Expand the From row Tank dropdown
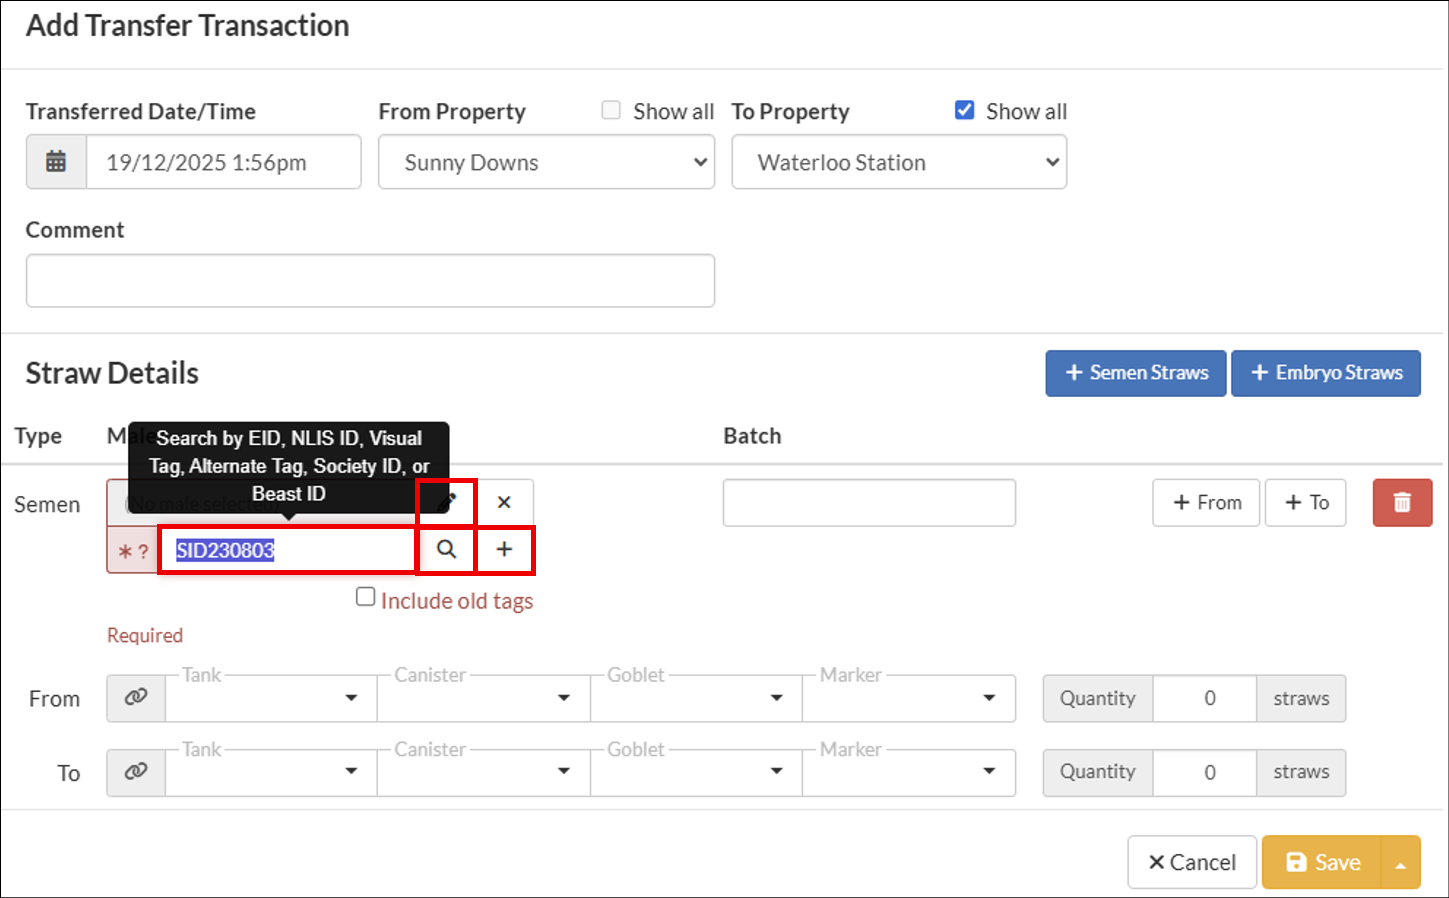This screenshot has height=898, width=1449. [x=270, y=698]
